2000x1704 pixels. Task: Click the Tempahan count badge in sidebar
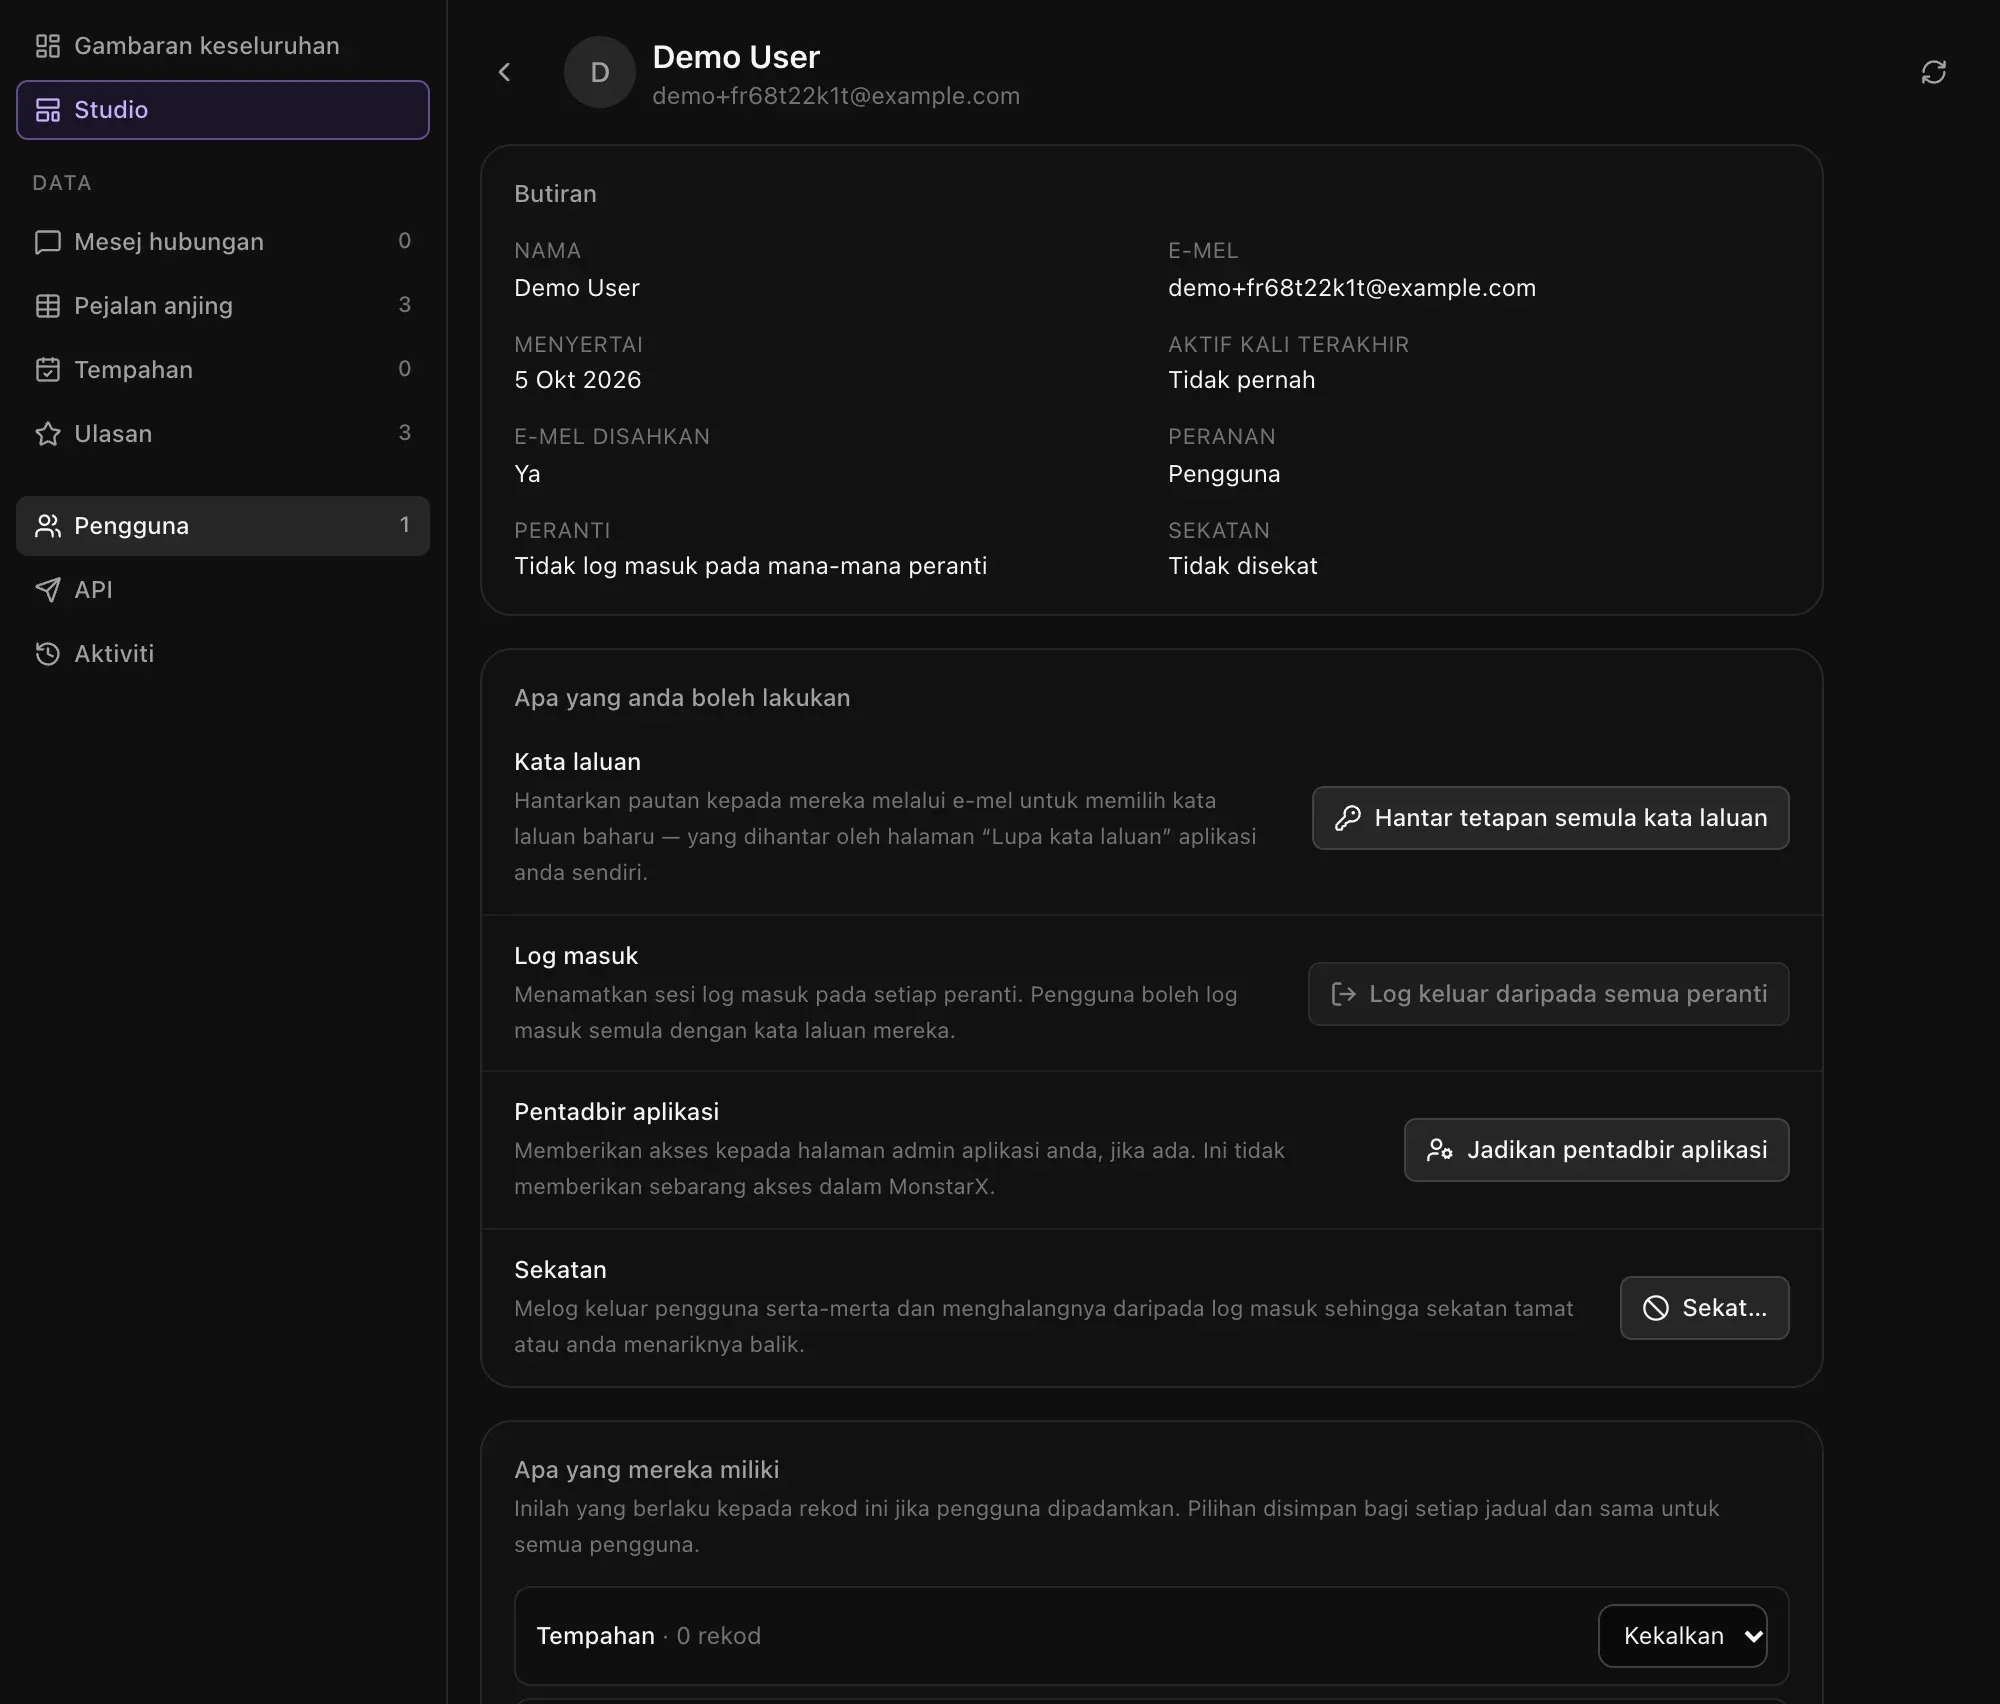tap(404, 369)
